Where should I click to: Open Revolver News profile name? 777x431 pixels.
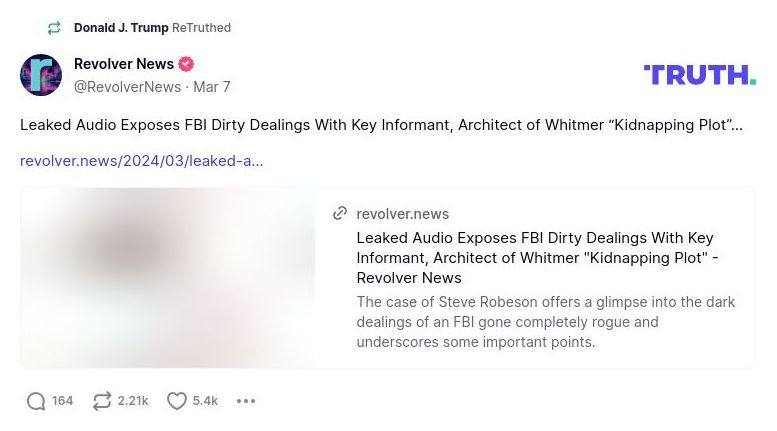(124, 64)
